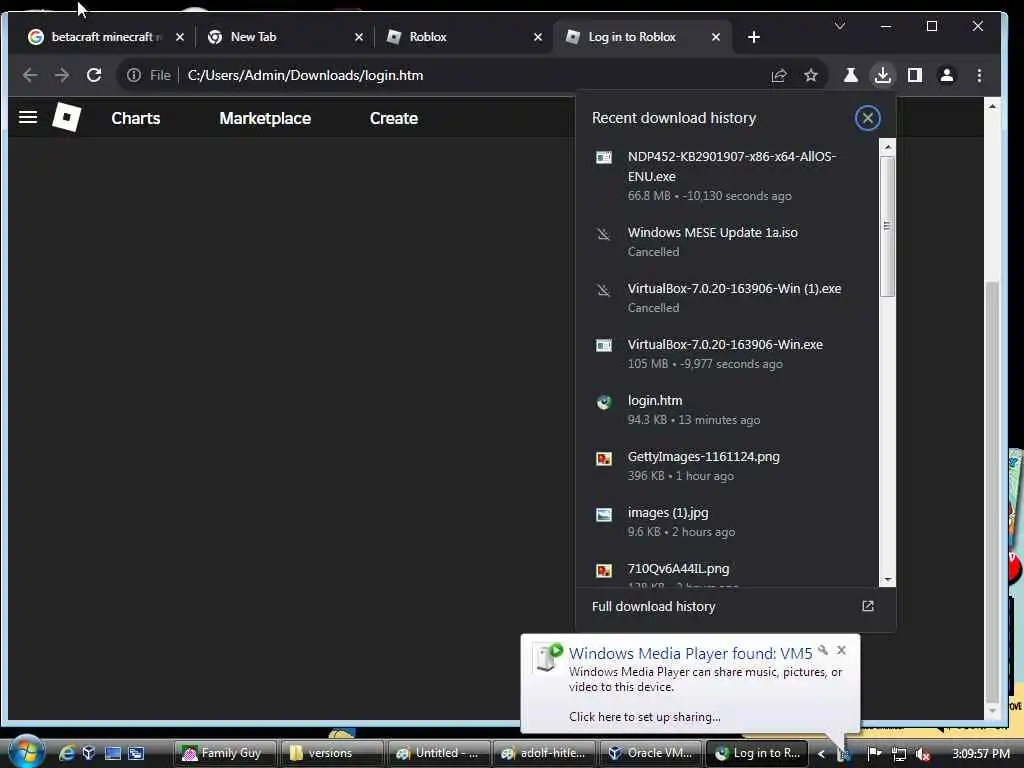Viewport: 1024px width, 768px height.
Task: Open full download history external link icon
Action: click(x=867, y=606)
